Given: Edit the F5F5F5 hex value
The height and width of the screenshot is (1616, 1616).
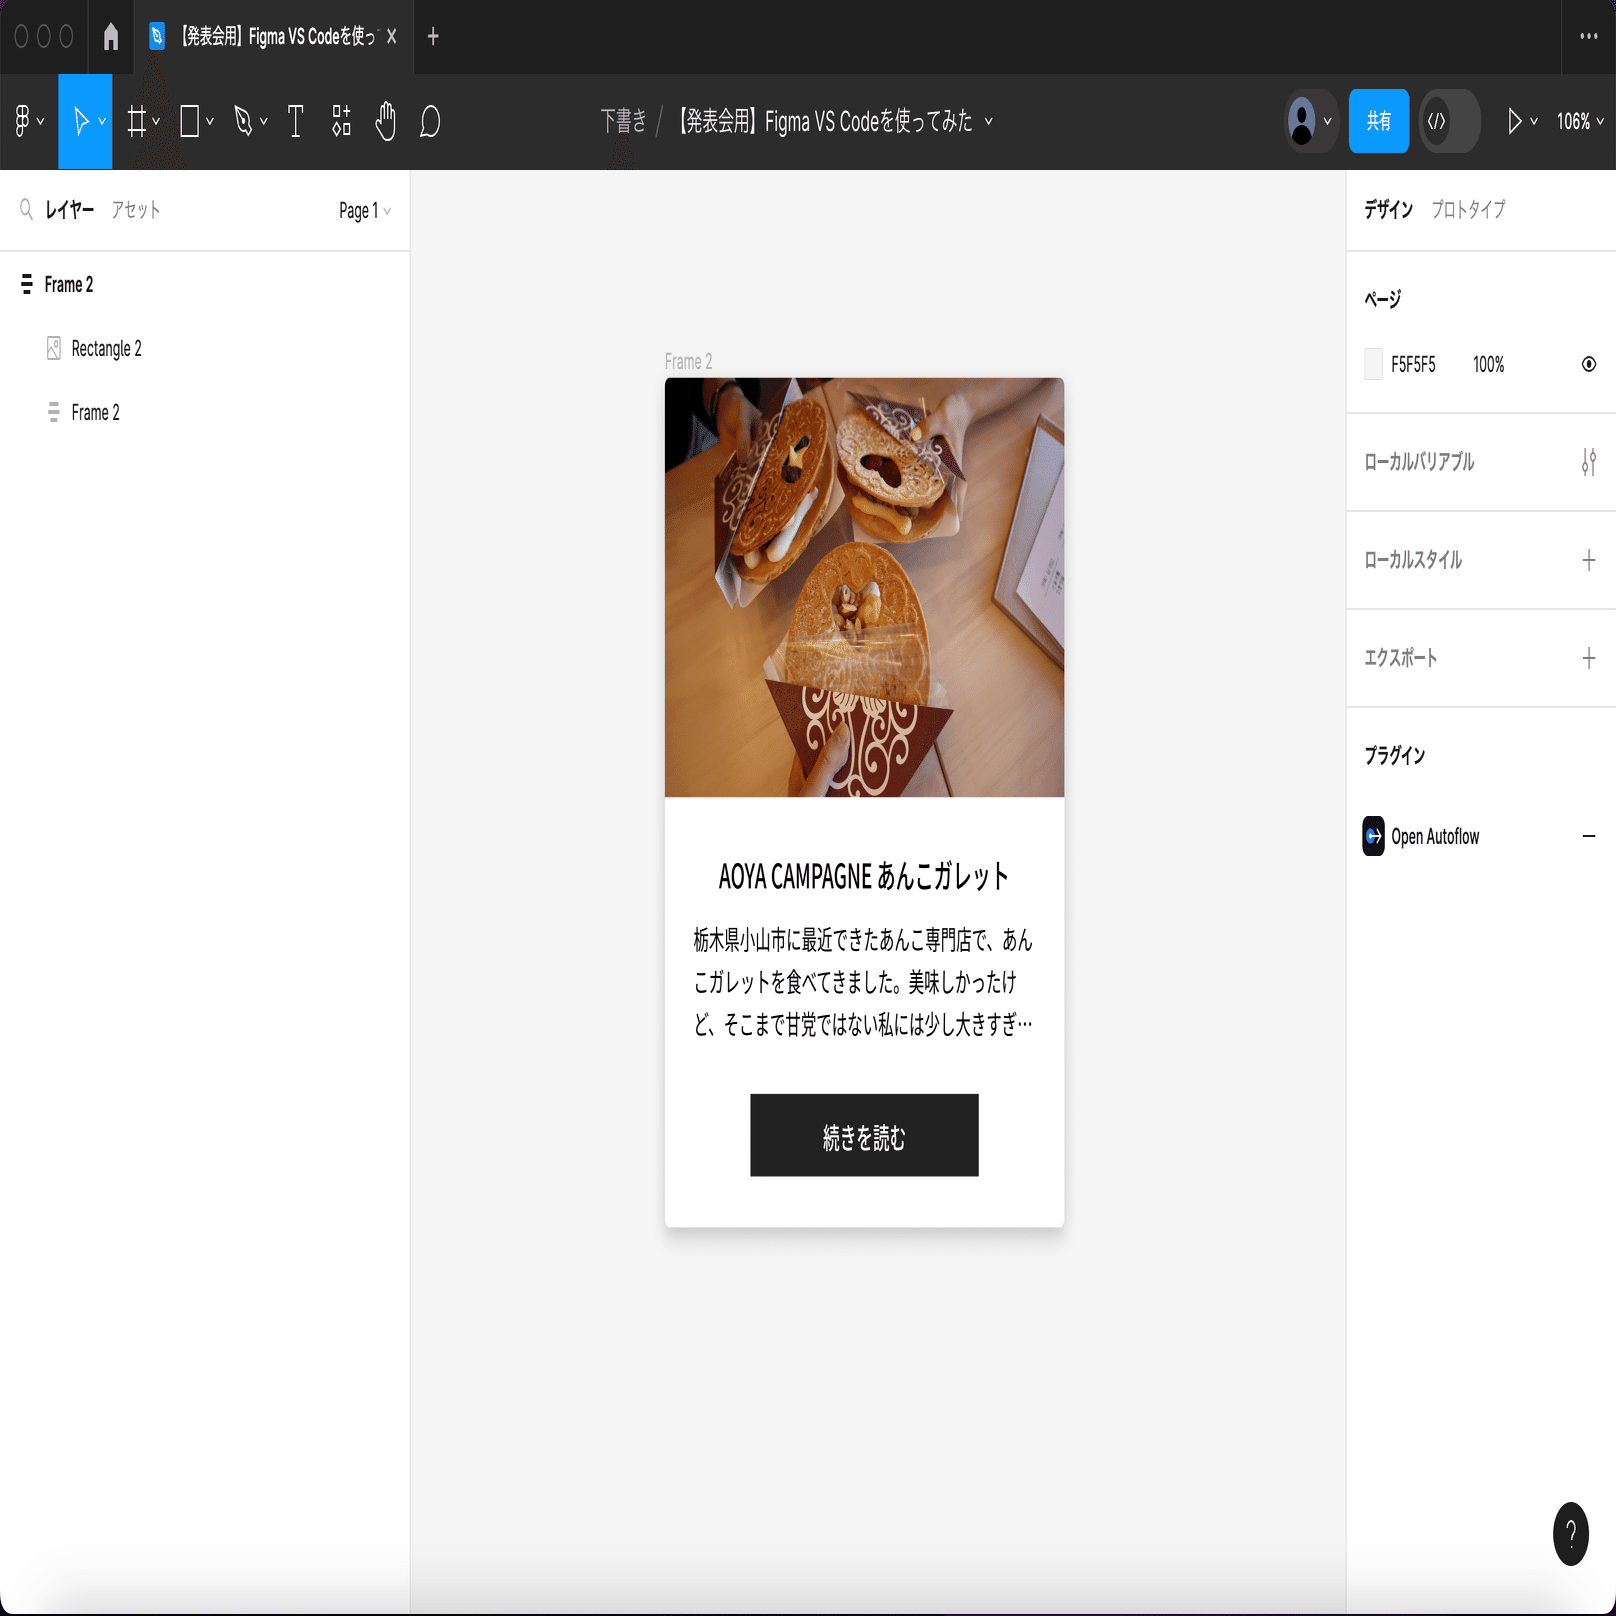Looking at the screenshot, I should pos(1413,365).
